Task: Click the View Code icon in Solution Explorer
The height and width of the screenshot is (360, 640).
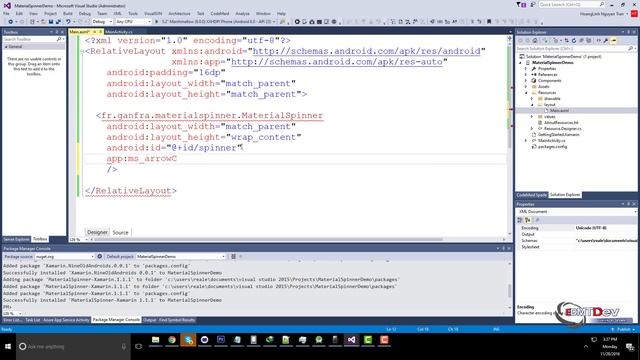Action: [x=598, y=41]
